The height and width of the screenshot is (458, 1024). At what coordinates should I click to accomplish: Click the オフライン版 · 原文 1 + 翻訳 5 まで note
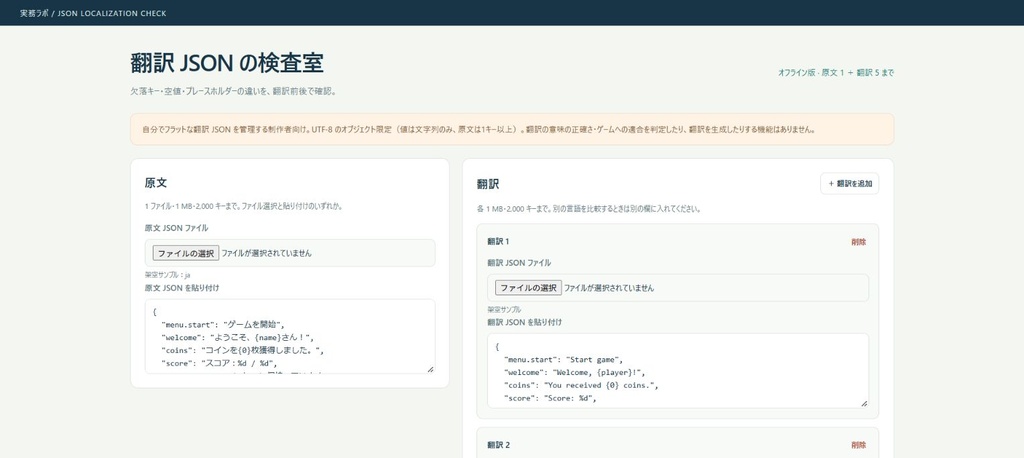coord(835,73)
